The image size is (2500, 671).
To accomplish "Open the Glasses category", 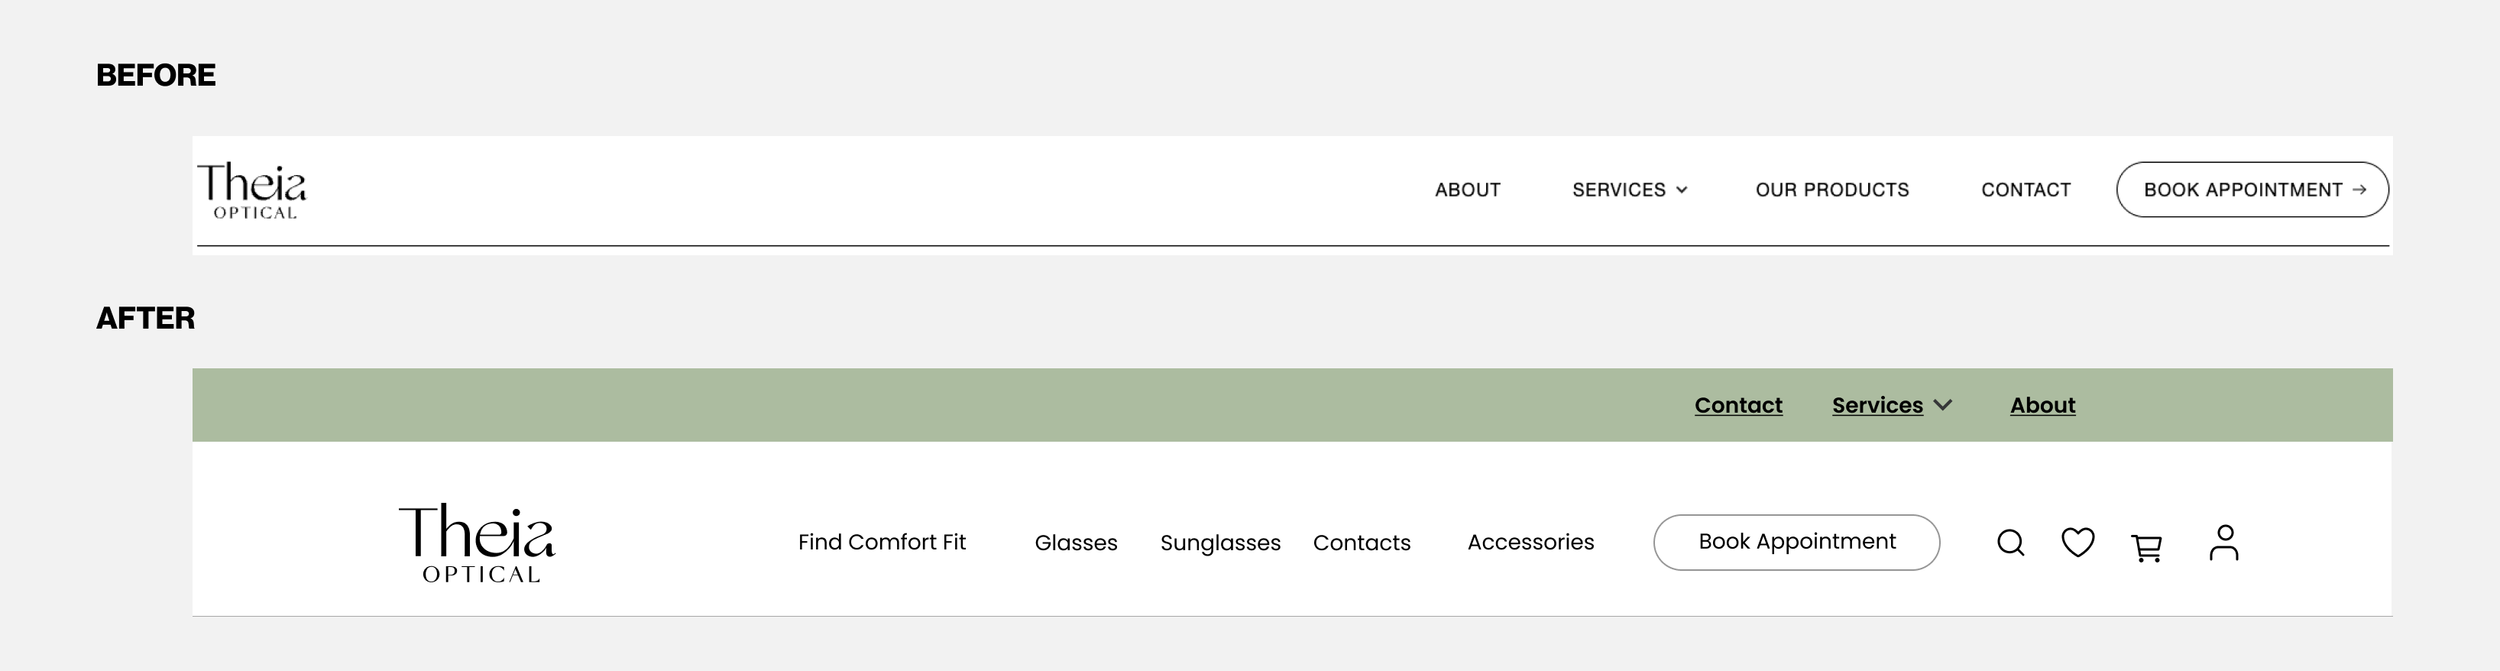I will (1075, 543).
